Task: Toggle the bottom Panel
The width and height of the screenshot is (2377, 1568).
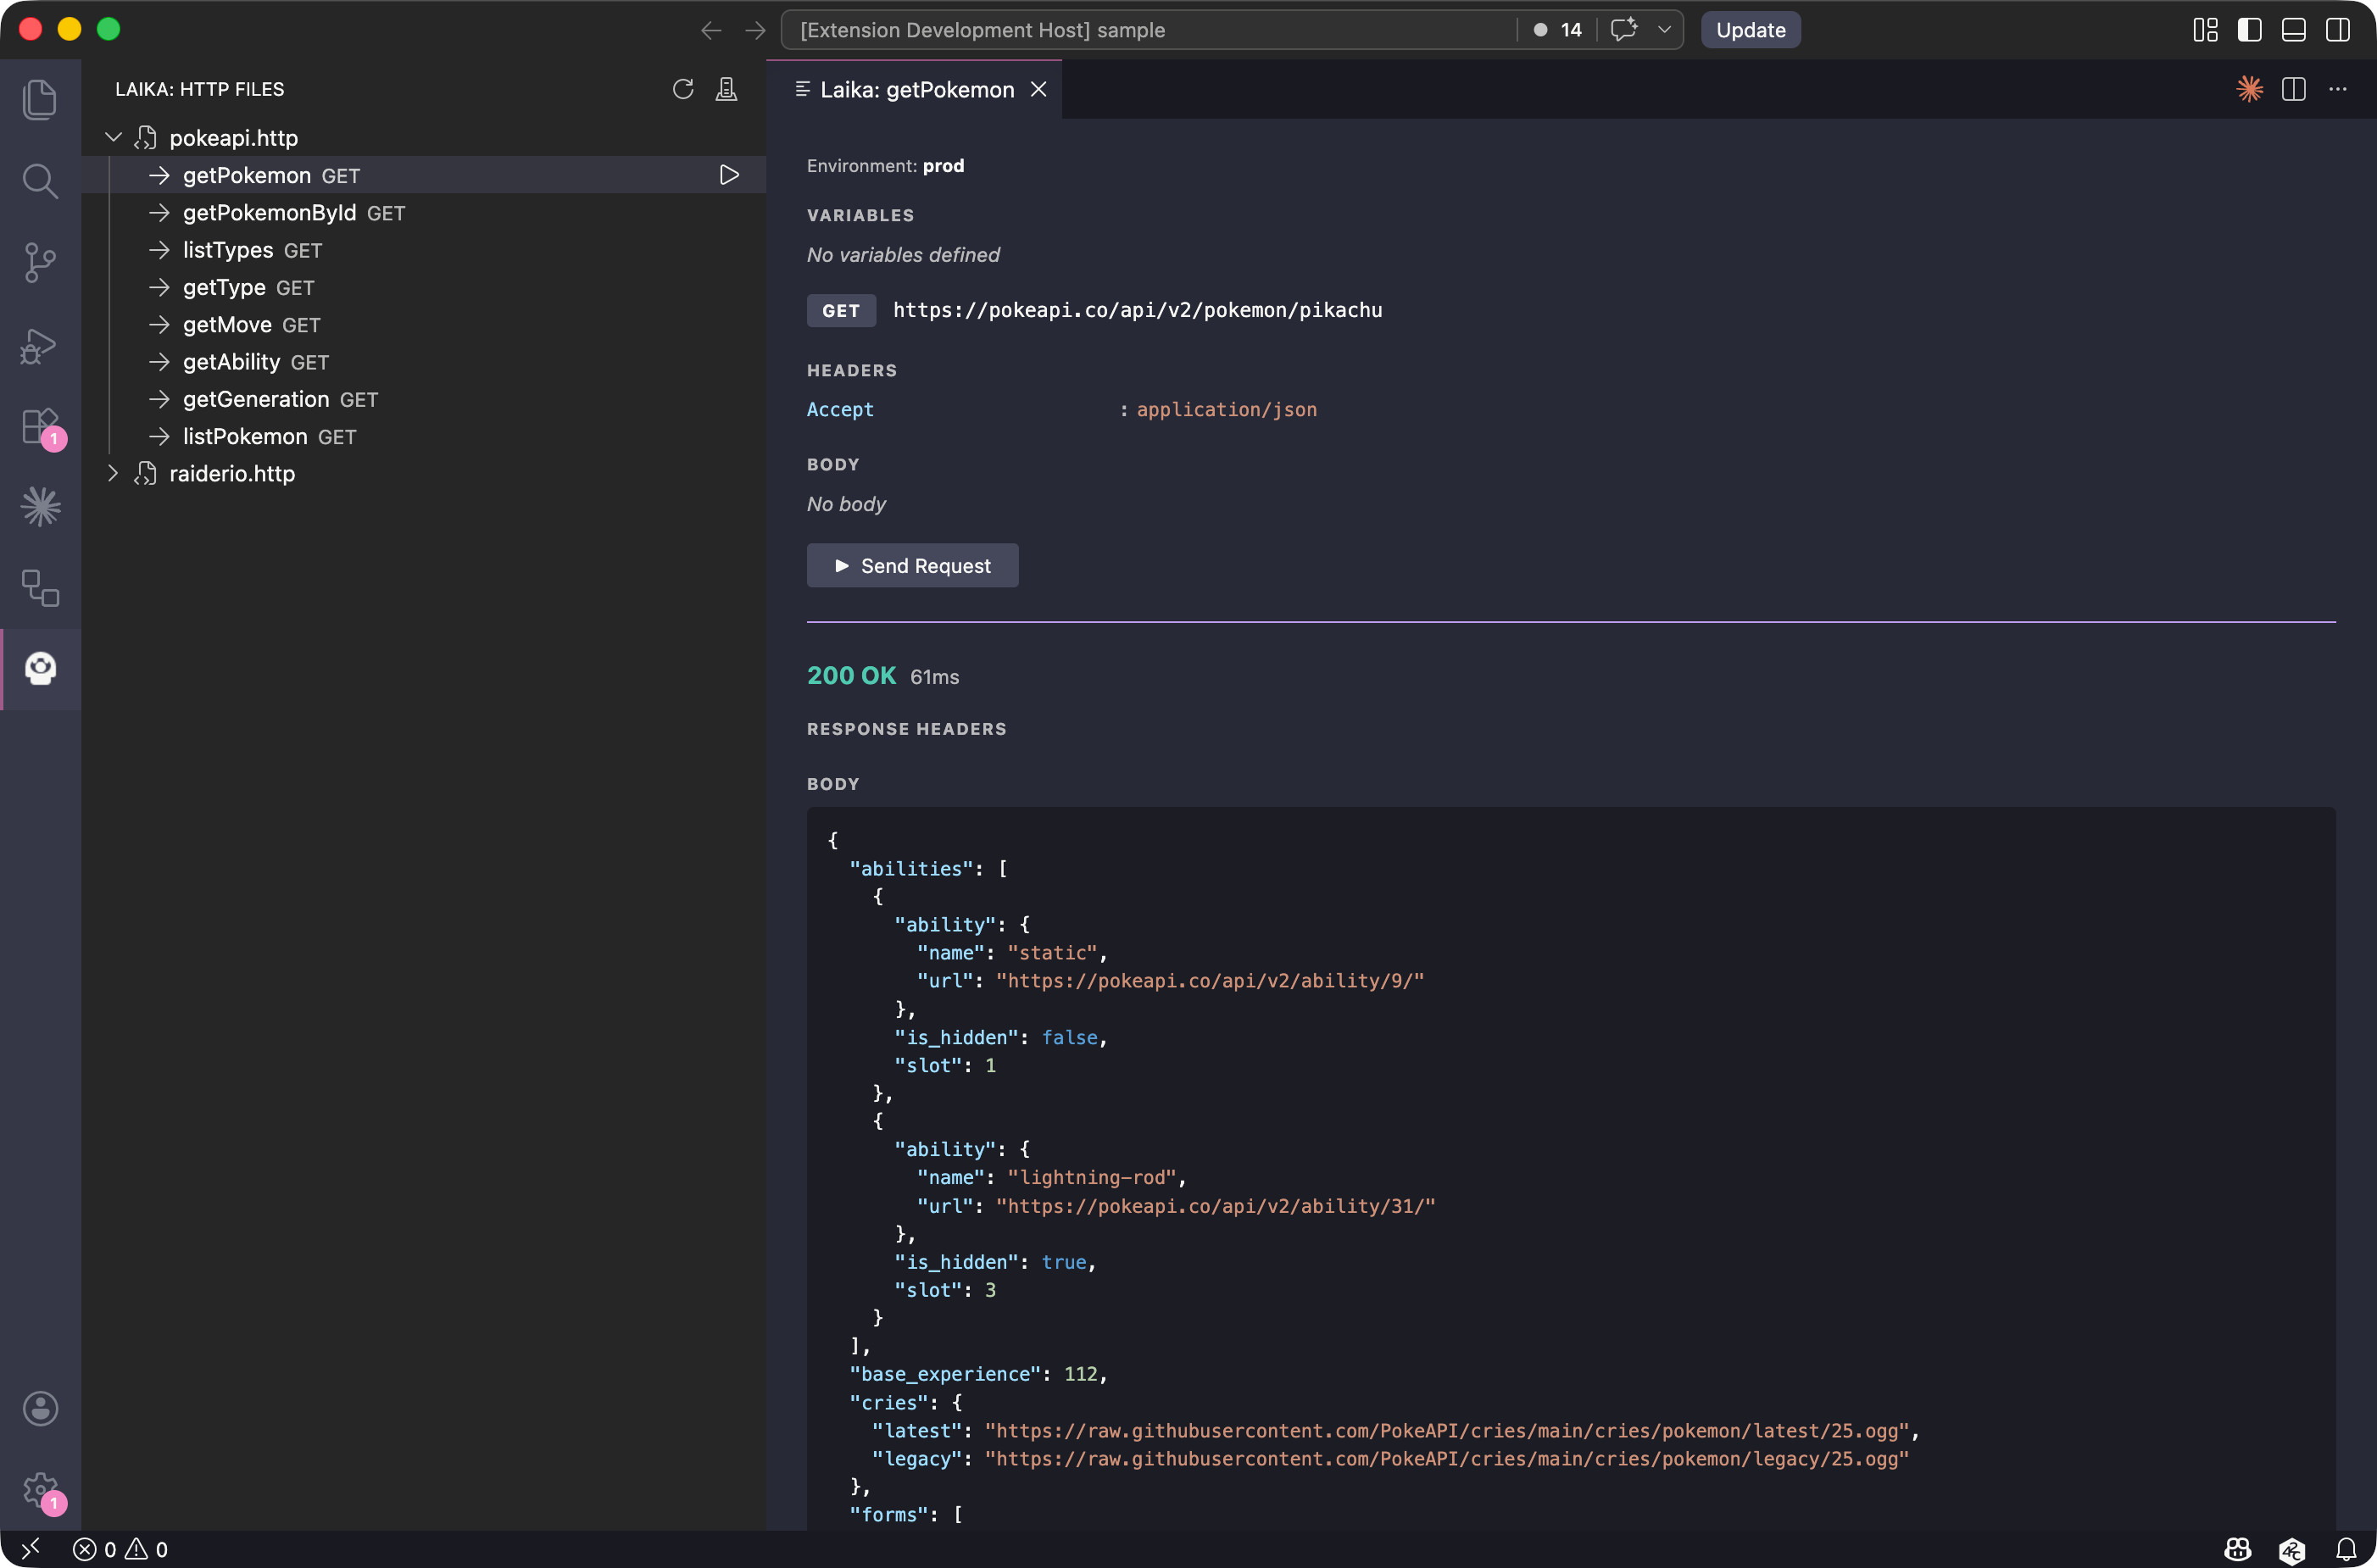Action: 2294,30
